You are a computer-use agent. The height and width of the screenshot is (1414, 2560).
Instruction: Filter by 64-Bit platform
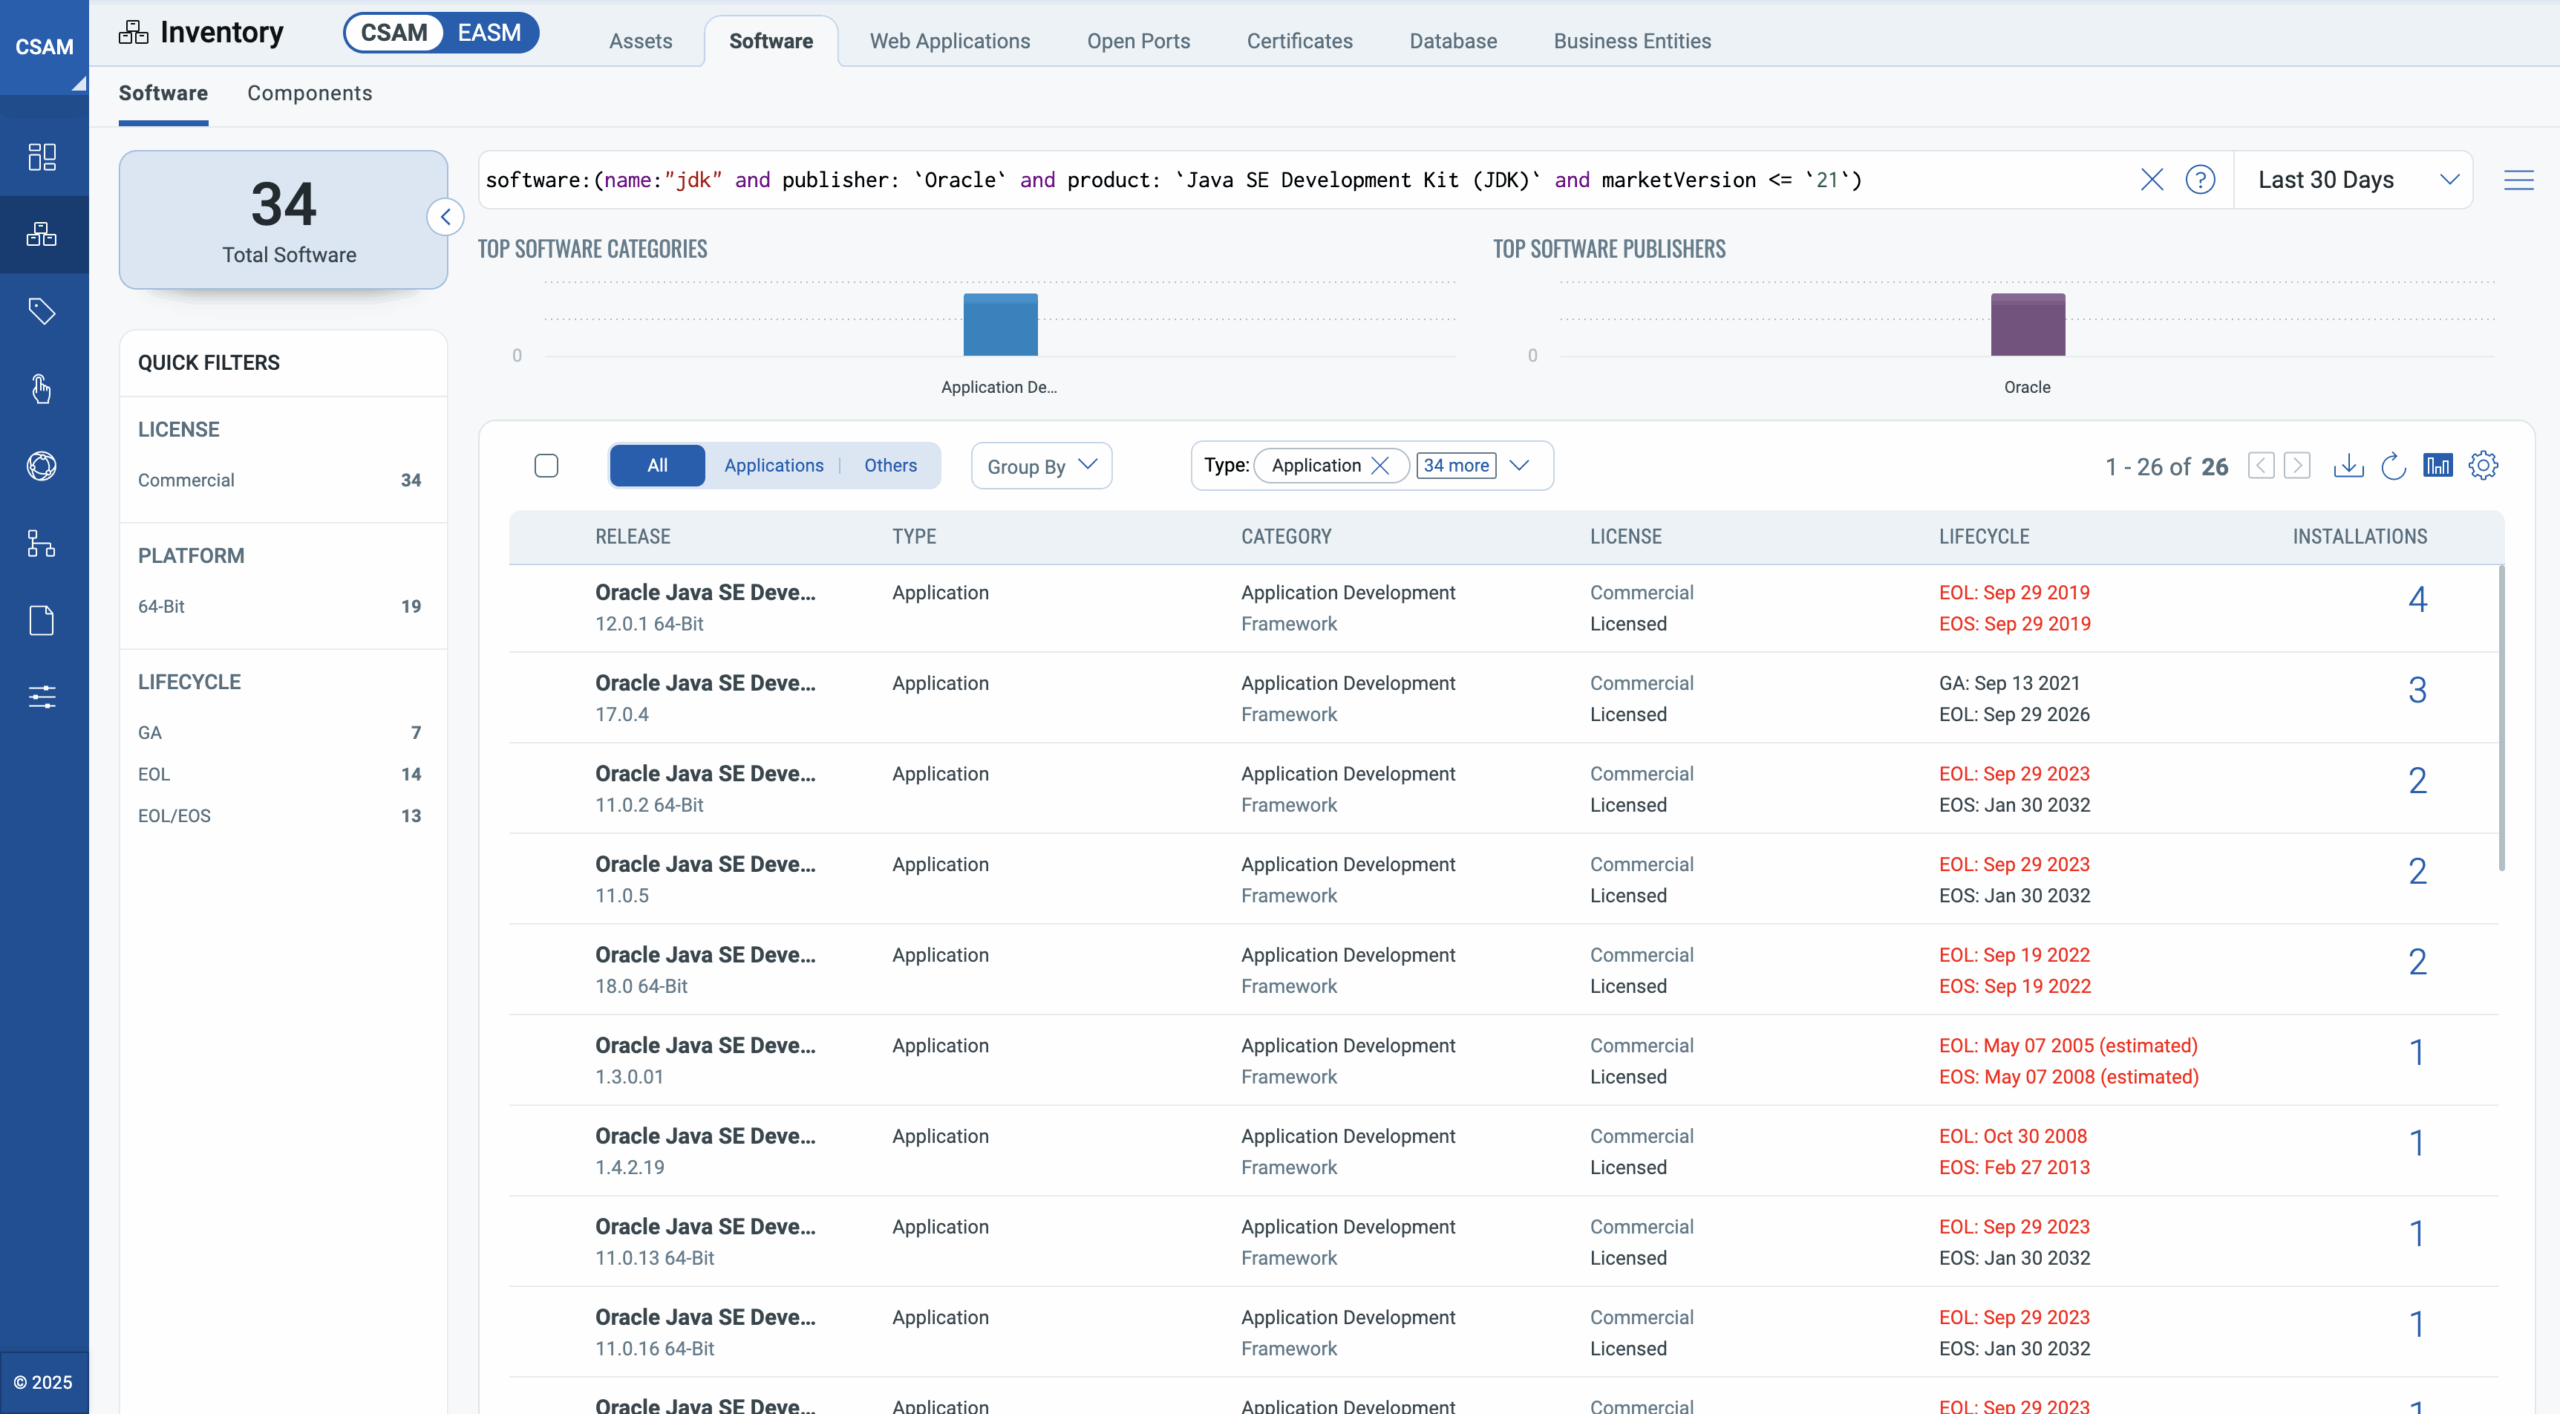pyautogui.click(x=279, y=606)
